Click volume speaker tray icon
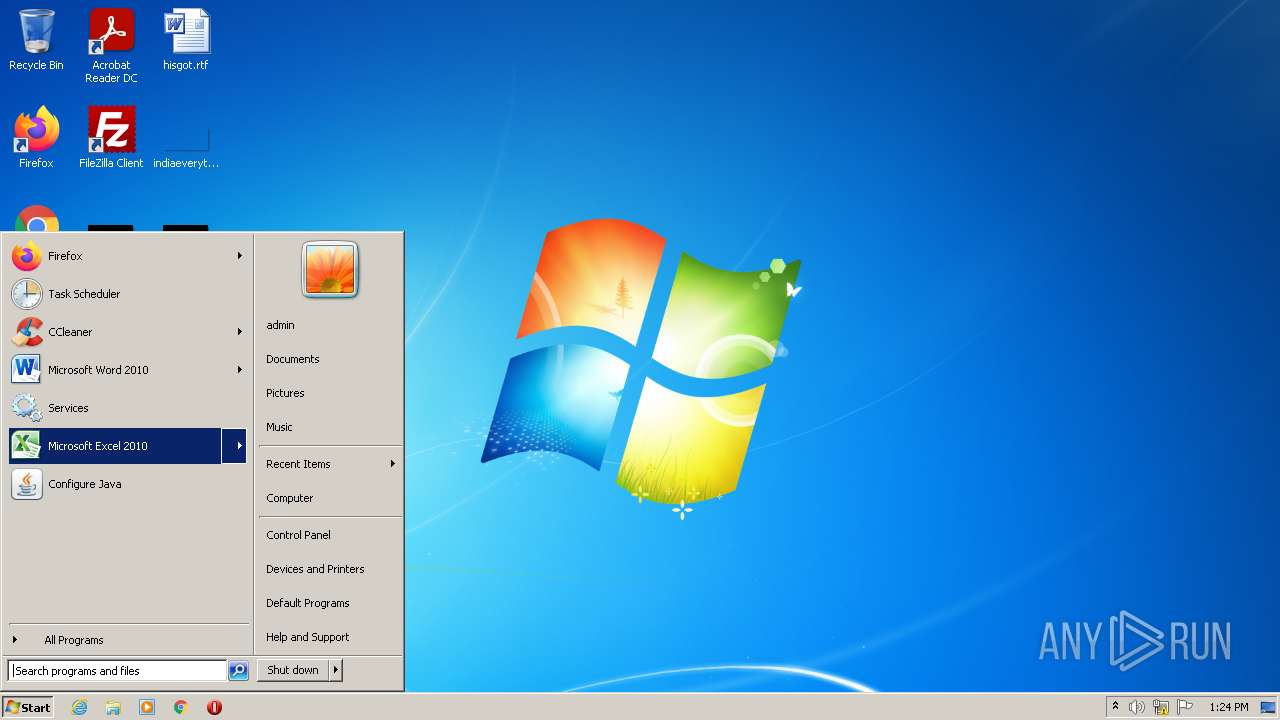Screen dimensions: 1280x720 coord(1137,707)
